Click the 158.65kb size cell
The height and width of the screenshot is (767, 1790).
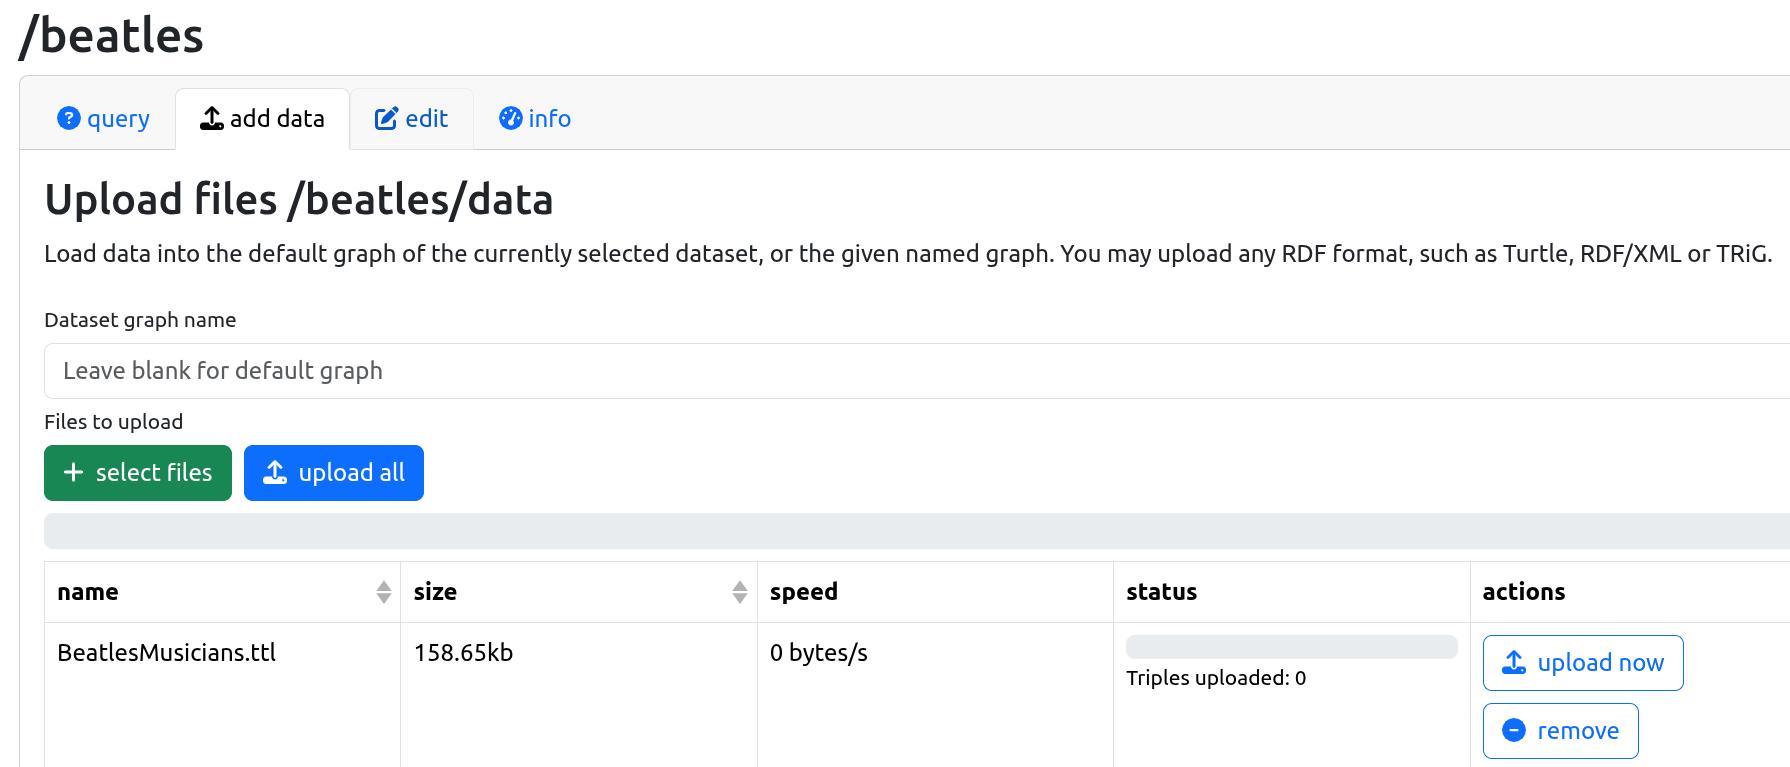[463, 653]
